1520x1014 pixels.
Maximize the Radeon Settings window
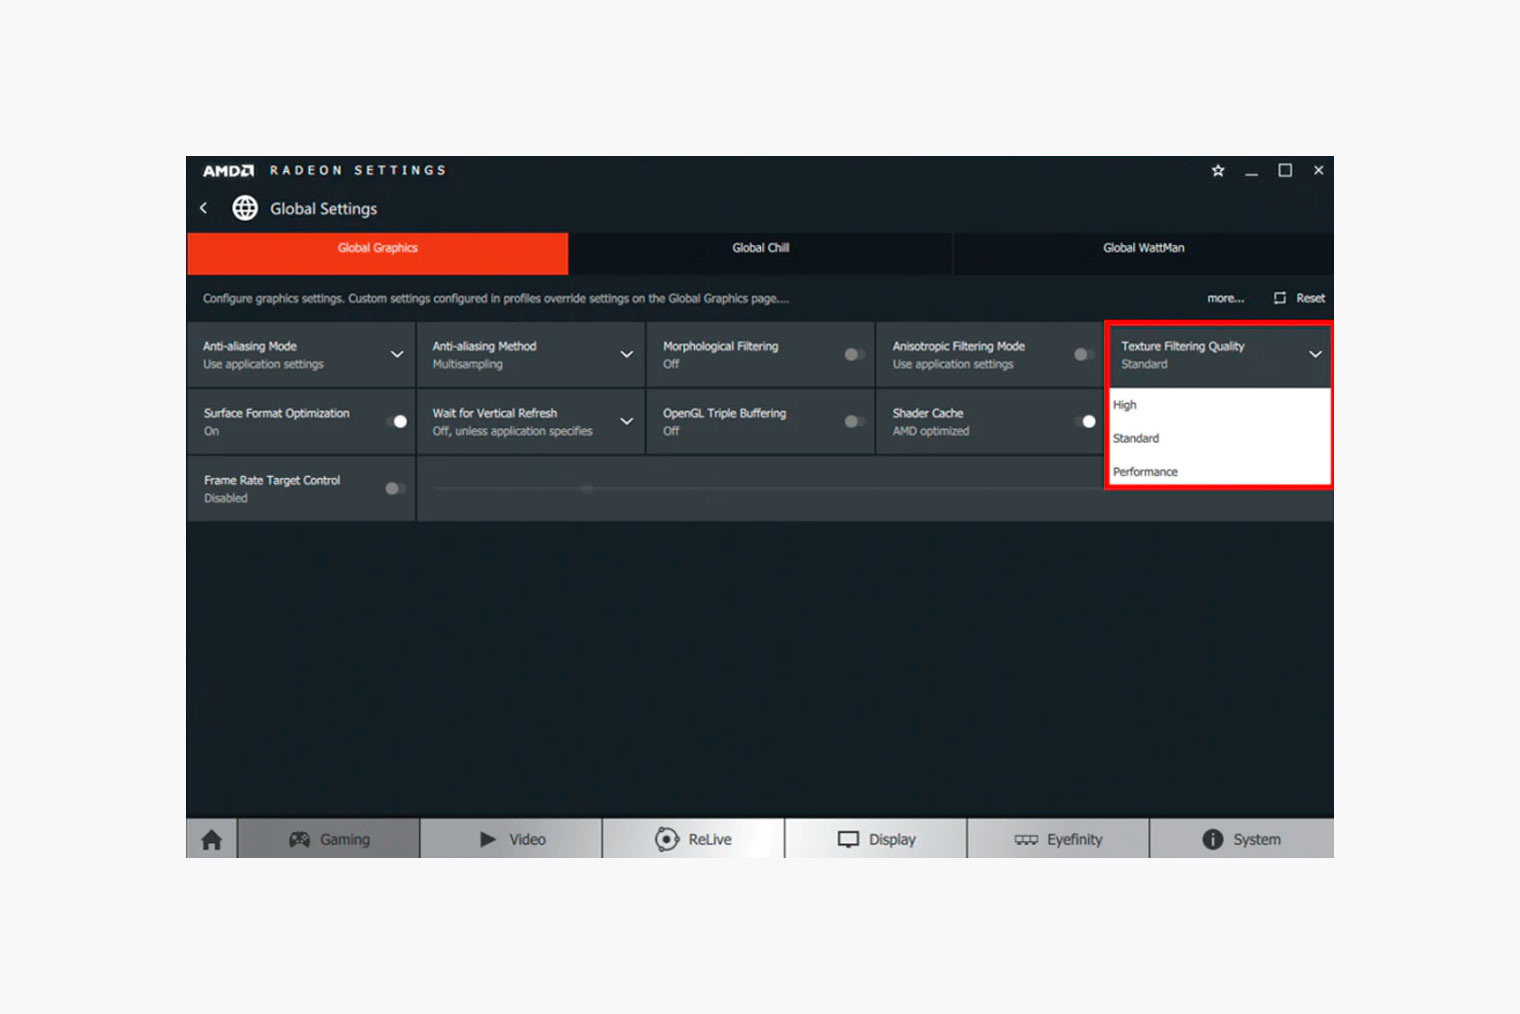(x=1285, y=171)
